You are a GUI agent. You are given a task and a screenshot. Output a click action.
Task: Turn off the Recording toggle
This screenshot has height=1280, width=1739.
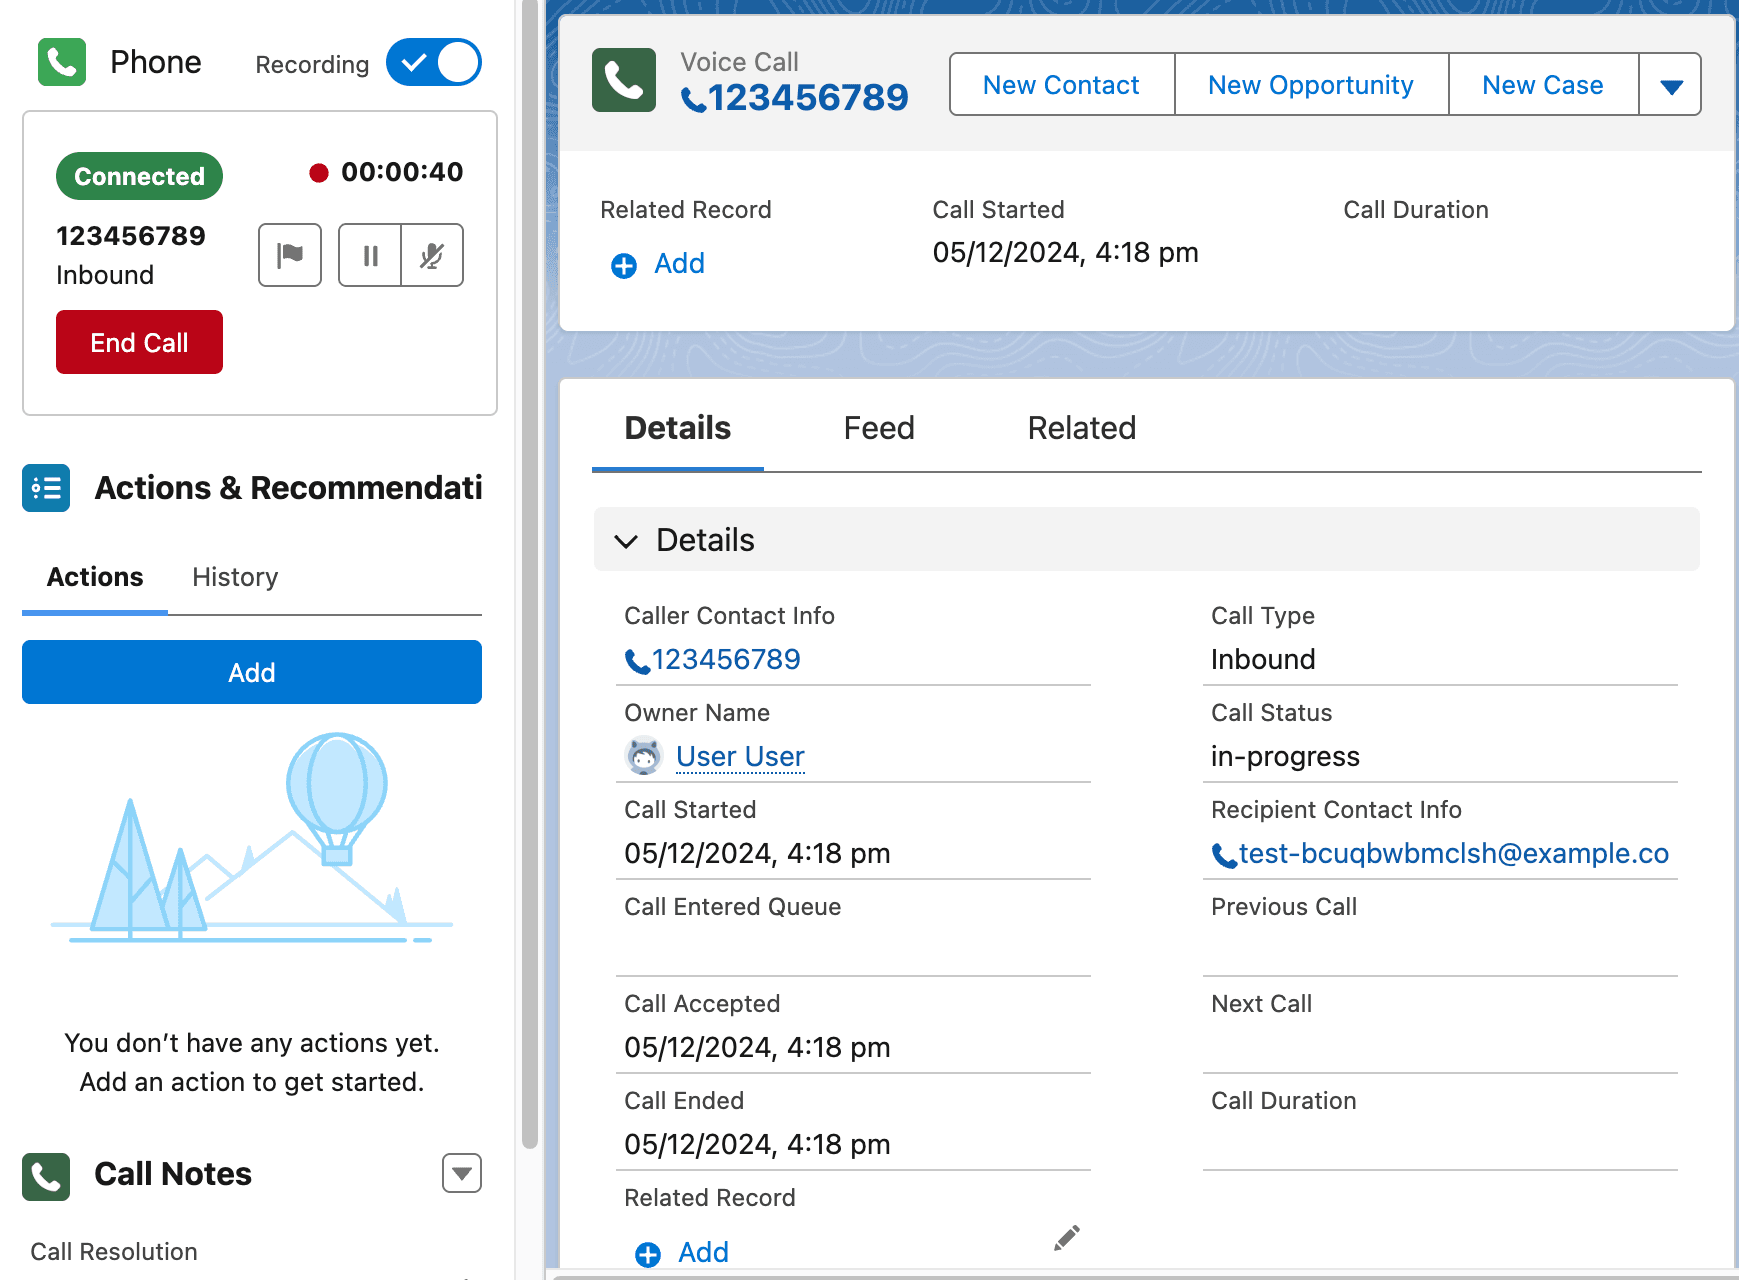433,63
